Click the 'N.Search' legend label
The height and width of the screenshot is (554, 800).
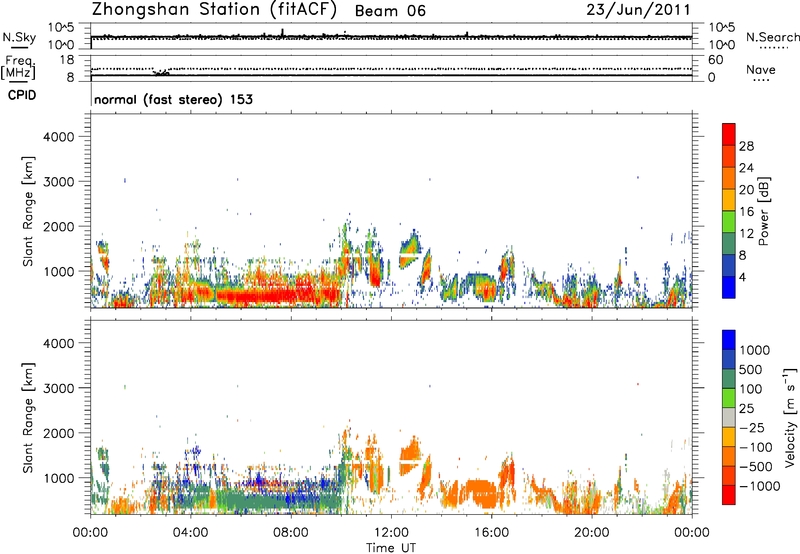(773, 37)
